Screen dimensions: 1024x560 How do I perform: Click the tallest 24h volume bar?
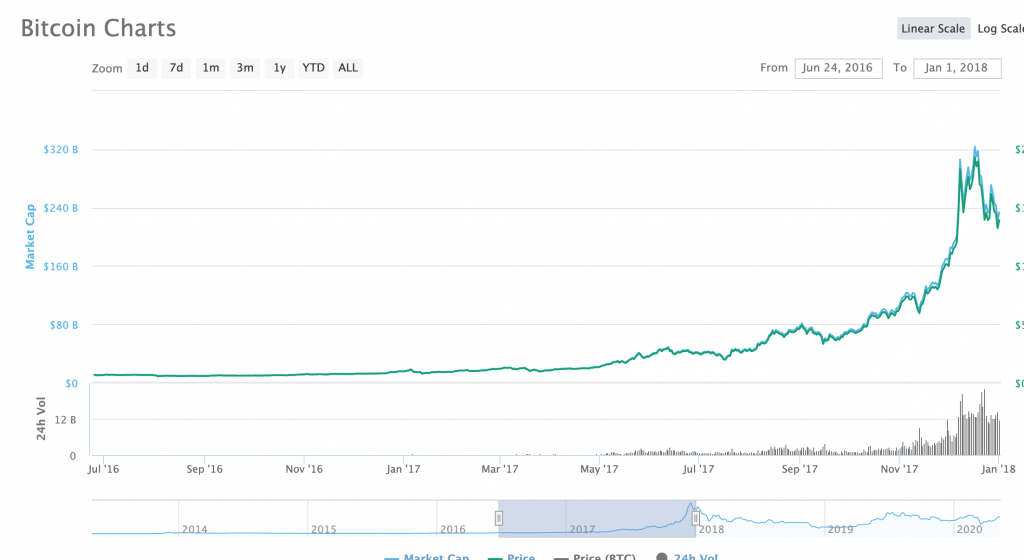point(984,422)
